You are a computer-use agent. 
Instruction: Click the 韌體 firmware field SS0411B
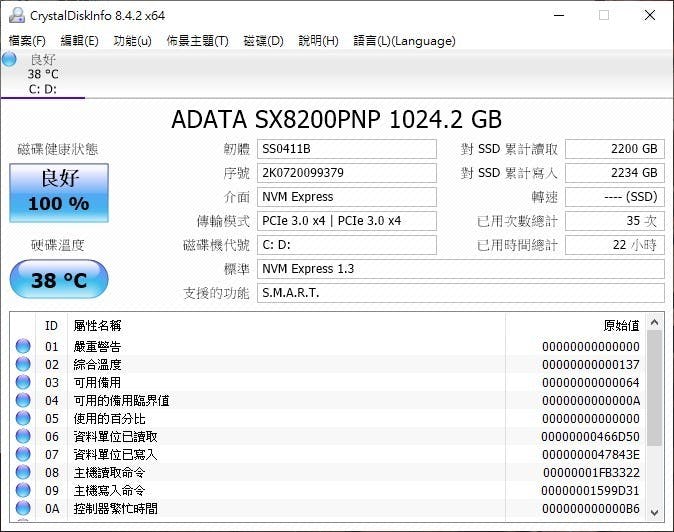tap(346, 149)
